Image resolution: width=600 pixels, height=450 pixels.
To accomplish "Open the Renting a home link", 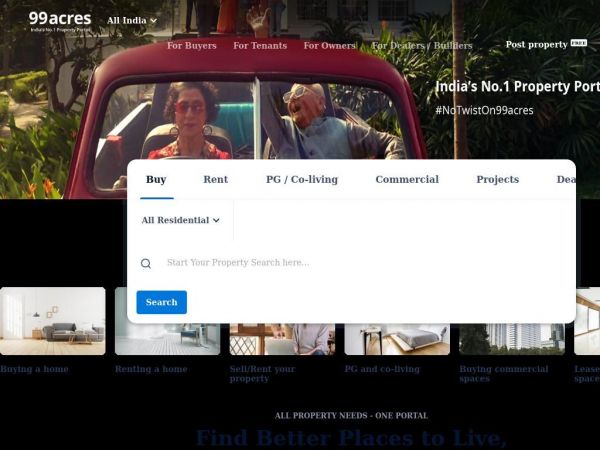I will (151, 369).
